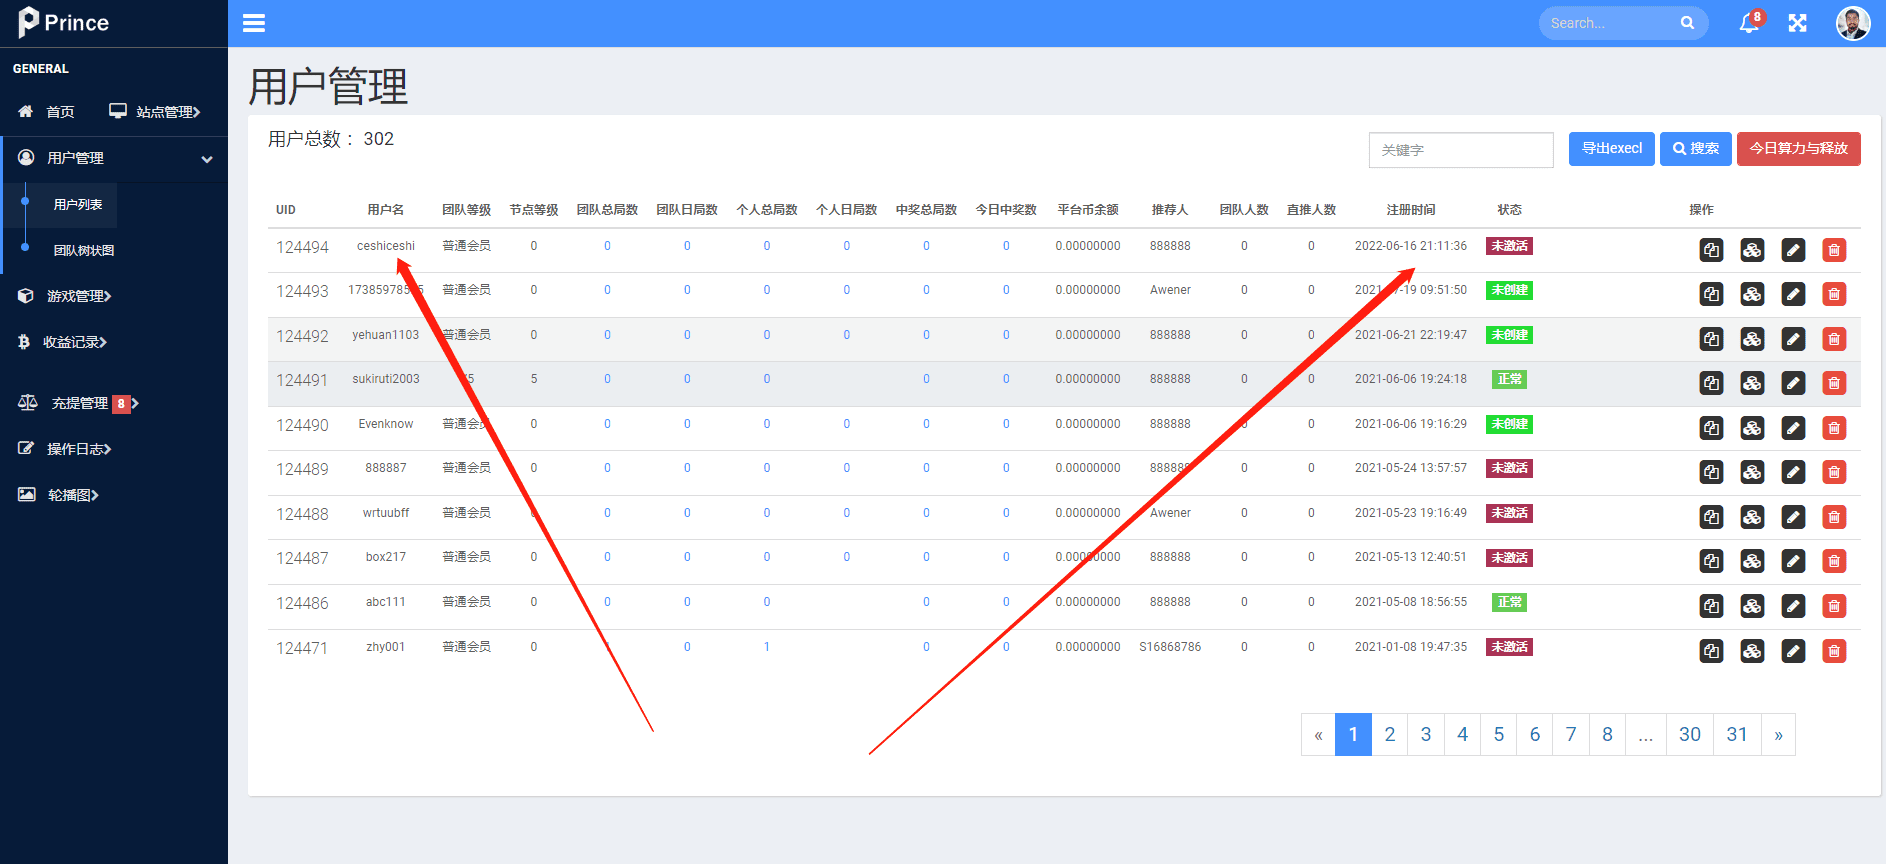Click delete icon for user zhy001
The image size is (1886, 864).
coord(1833,651)
